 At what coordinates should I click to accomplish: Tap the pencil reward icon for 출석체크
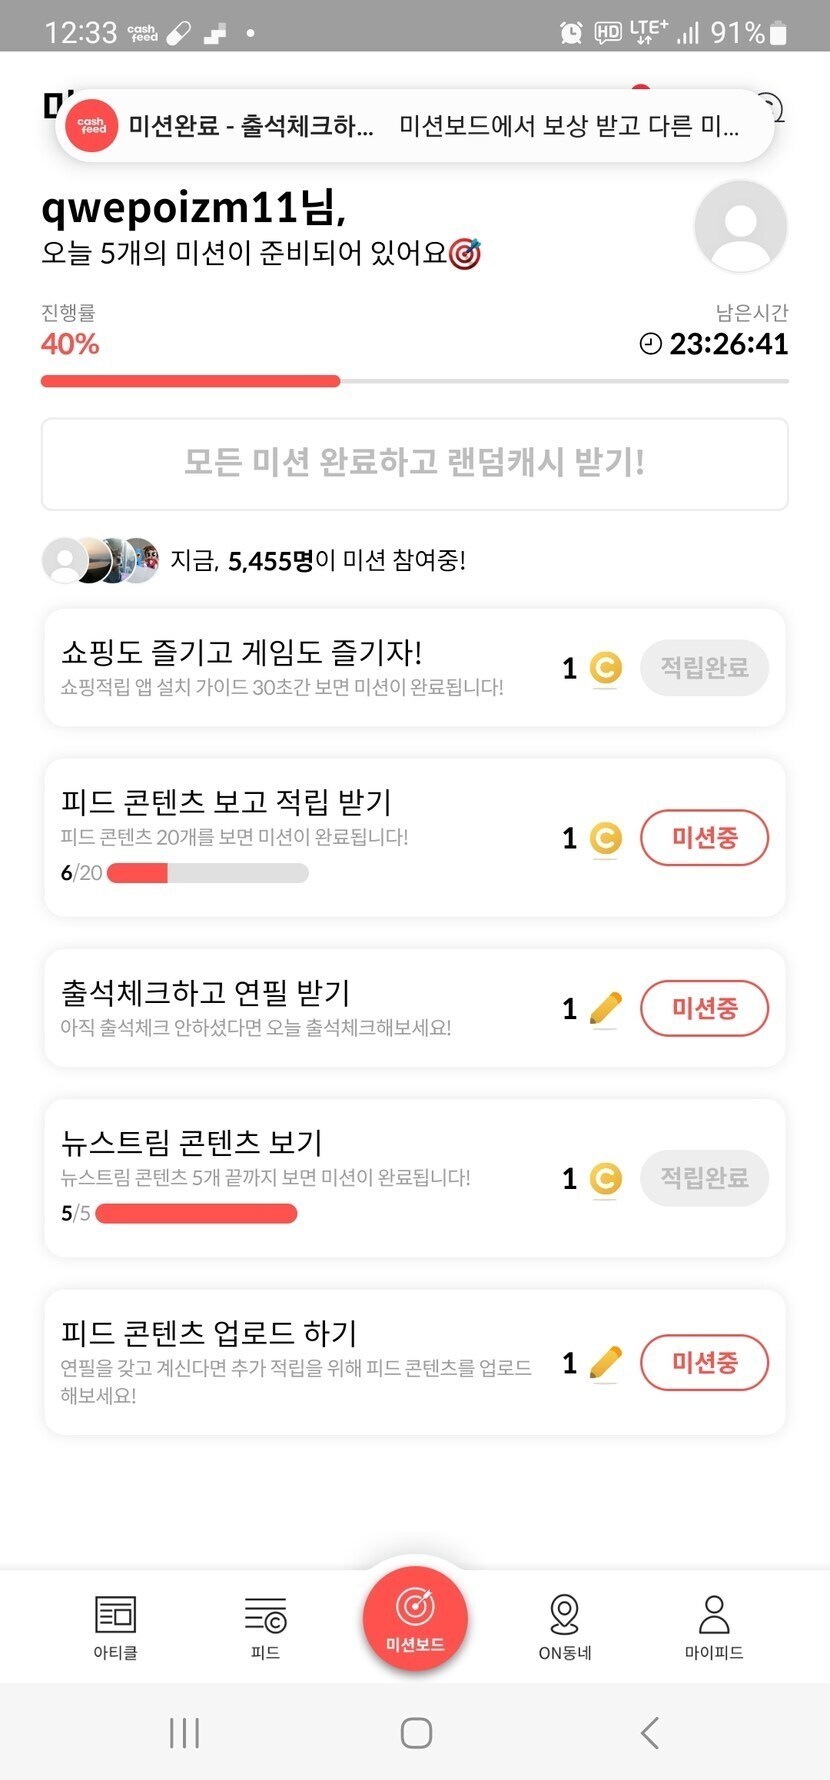coord(606,1008)
